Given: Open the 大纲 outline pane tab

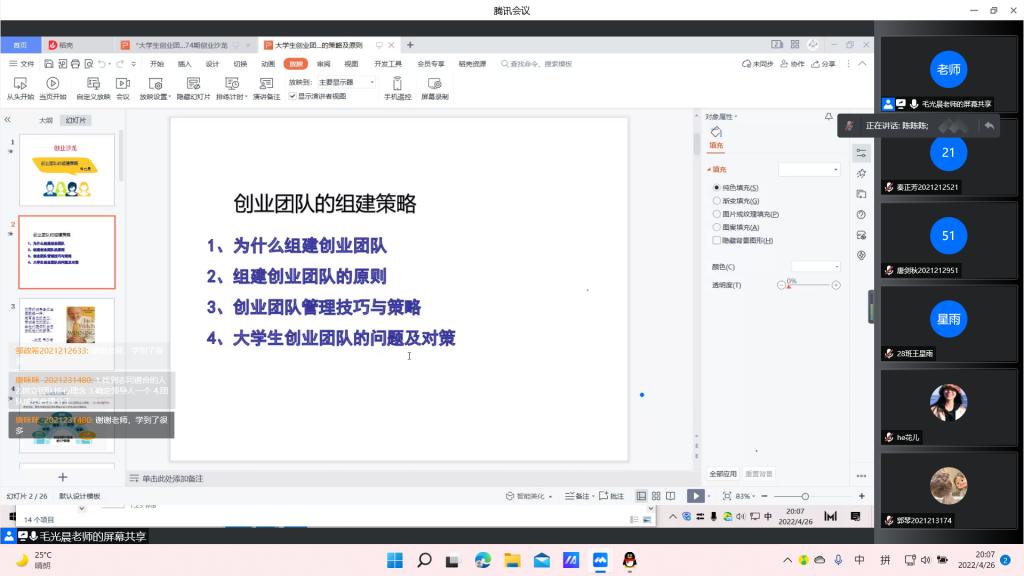Looking at the screenshot, I should (46, 120).
